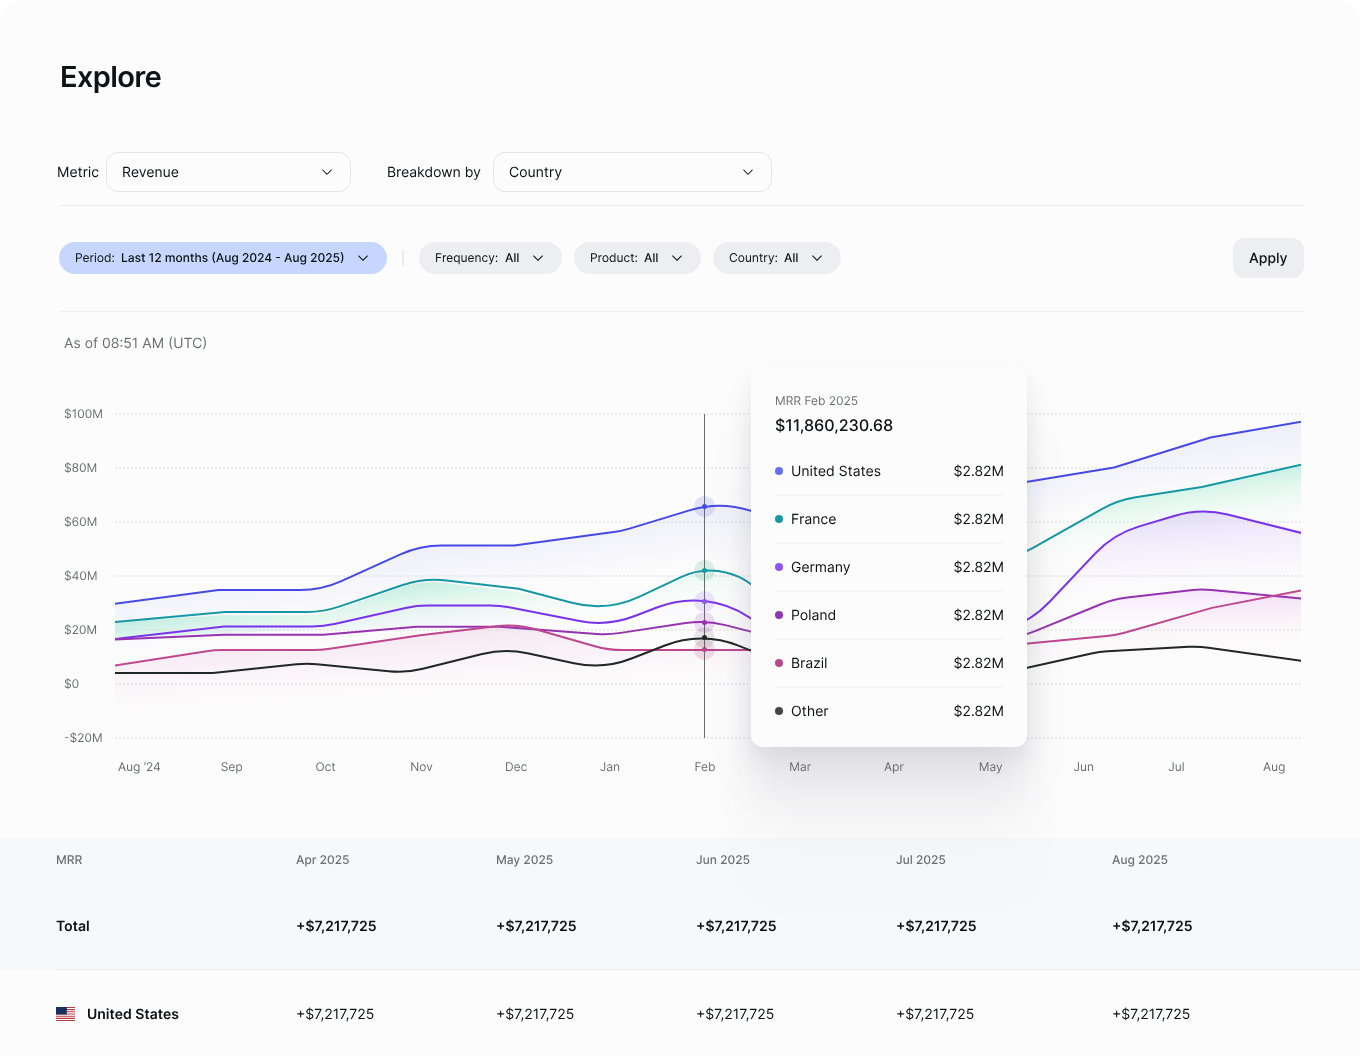The width and height of the screenshot is (1360, 1056).
Task: Click the Aug '24 axis label
Action: [x=139, y=767]
